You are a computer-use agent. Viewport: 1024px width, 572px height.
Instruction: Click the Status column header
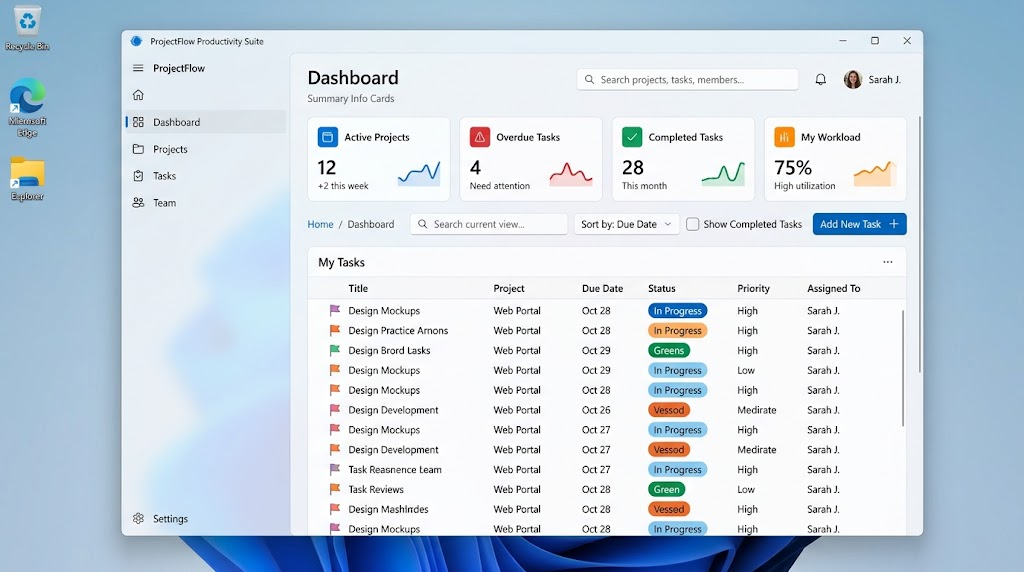662,288
